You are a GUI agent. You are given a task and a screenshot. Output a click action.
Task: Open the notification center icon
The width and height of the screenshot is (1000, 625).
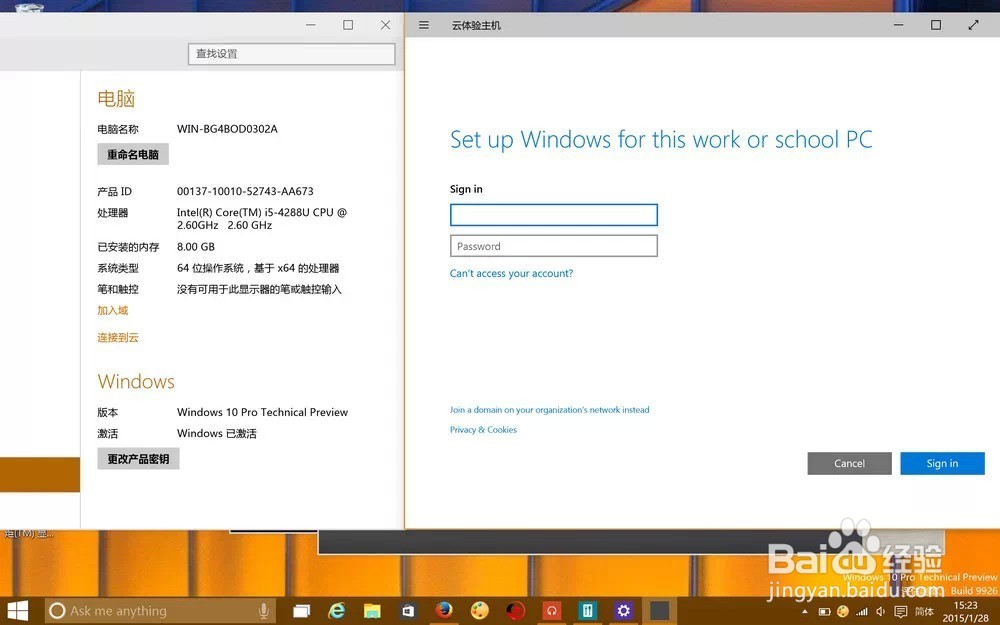point(901,612)
